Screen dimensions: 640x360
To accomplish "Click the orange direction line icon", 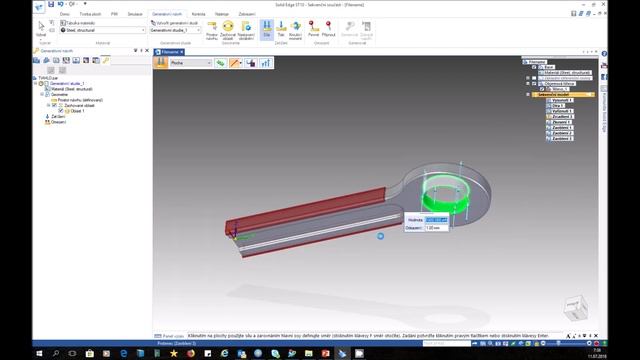I will point(234,63).
